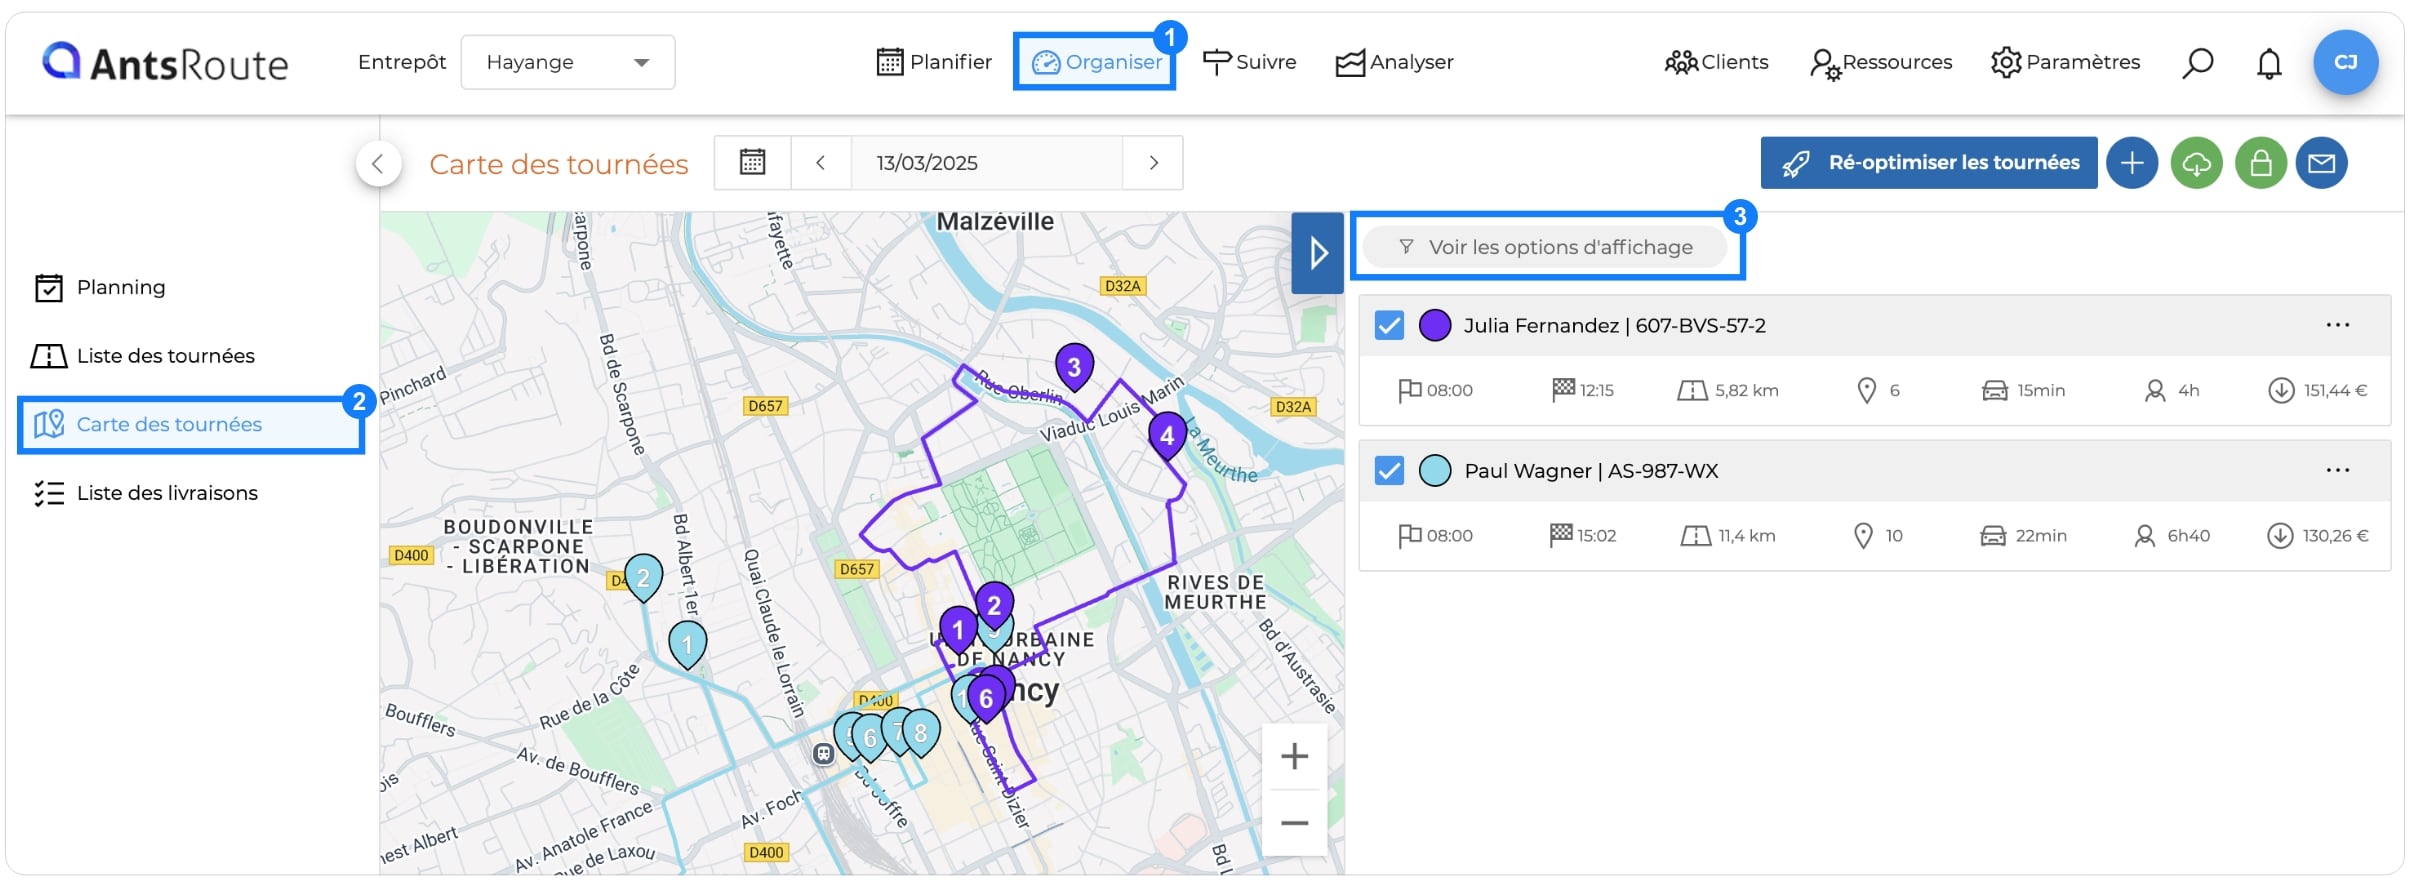Click Julia's start time 08:00

(1436, 390)
